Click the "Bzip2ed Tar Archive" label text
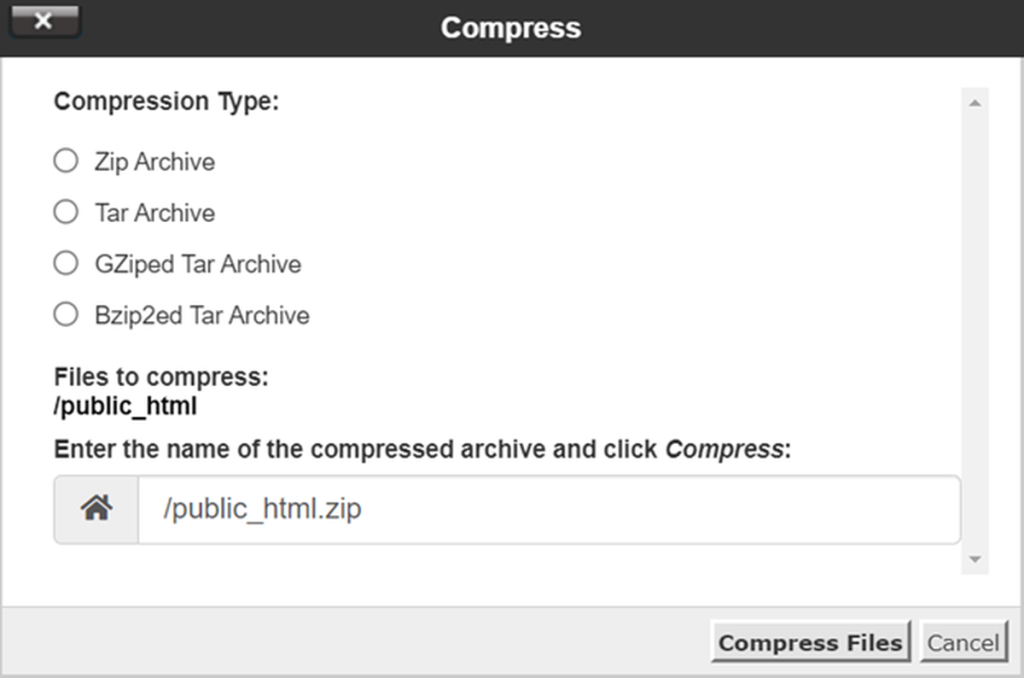Image resolution: width=1024 pixels, height=678 pixels. click(202, 316)
